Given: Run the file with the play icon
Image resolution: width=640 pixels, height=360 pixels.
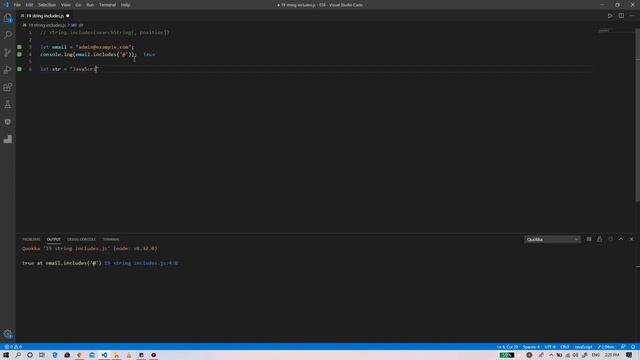Looking at the screenshot, I should pos(610,16).
